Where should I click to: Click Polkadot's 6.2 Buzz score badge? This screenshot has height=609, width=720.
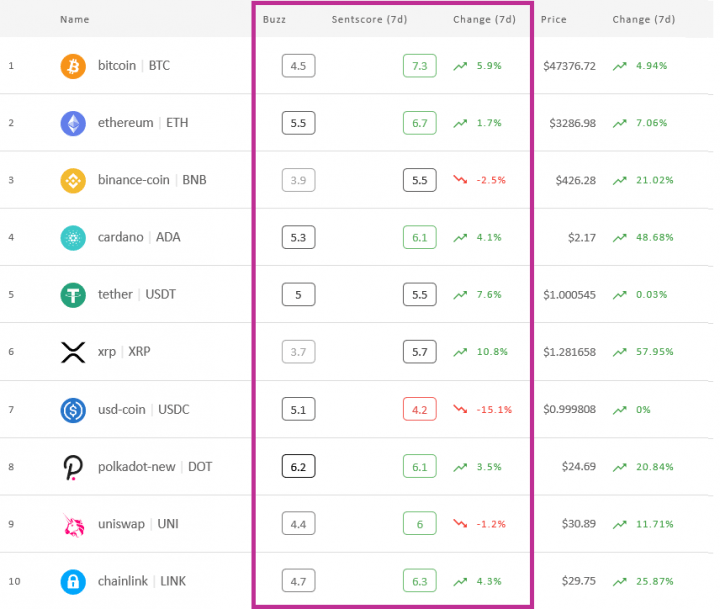coord(298,467)
